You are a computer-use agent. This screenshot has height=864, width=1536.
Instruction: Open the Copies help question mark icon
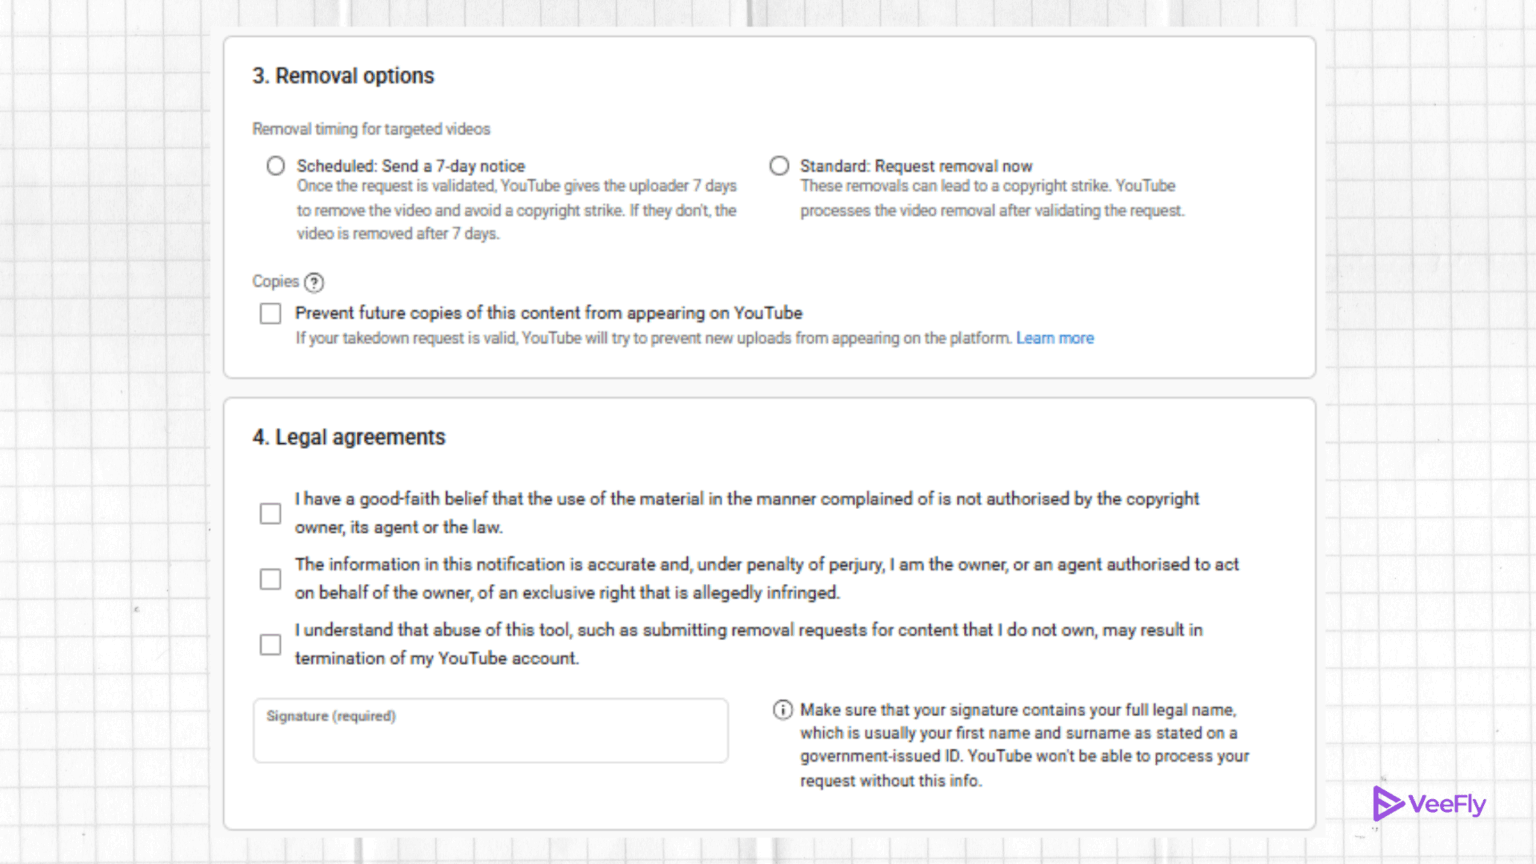click(314, 282)
